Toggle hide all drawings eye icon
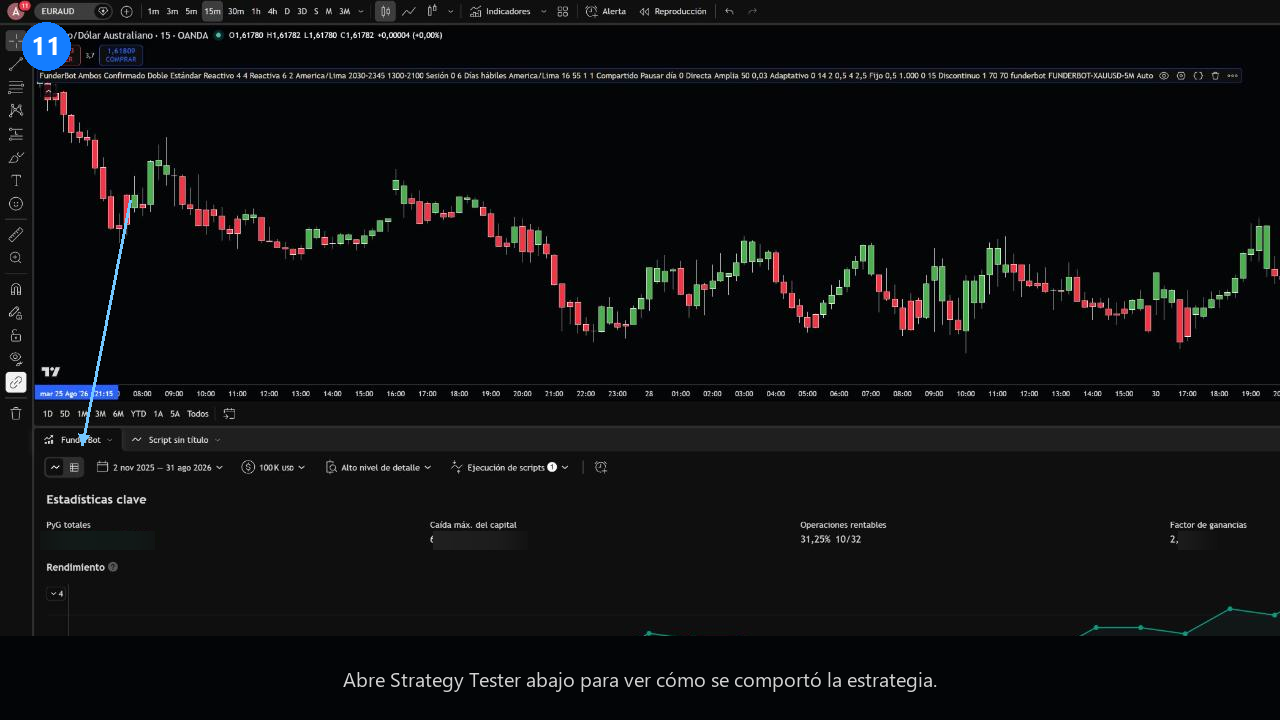Viewport: 1280px width, 720px height. [x=16, y=358]
